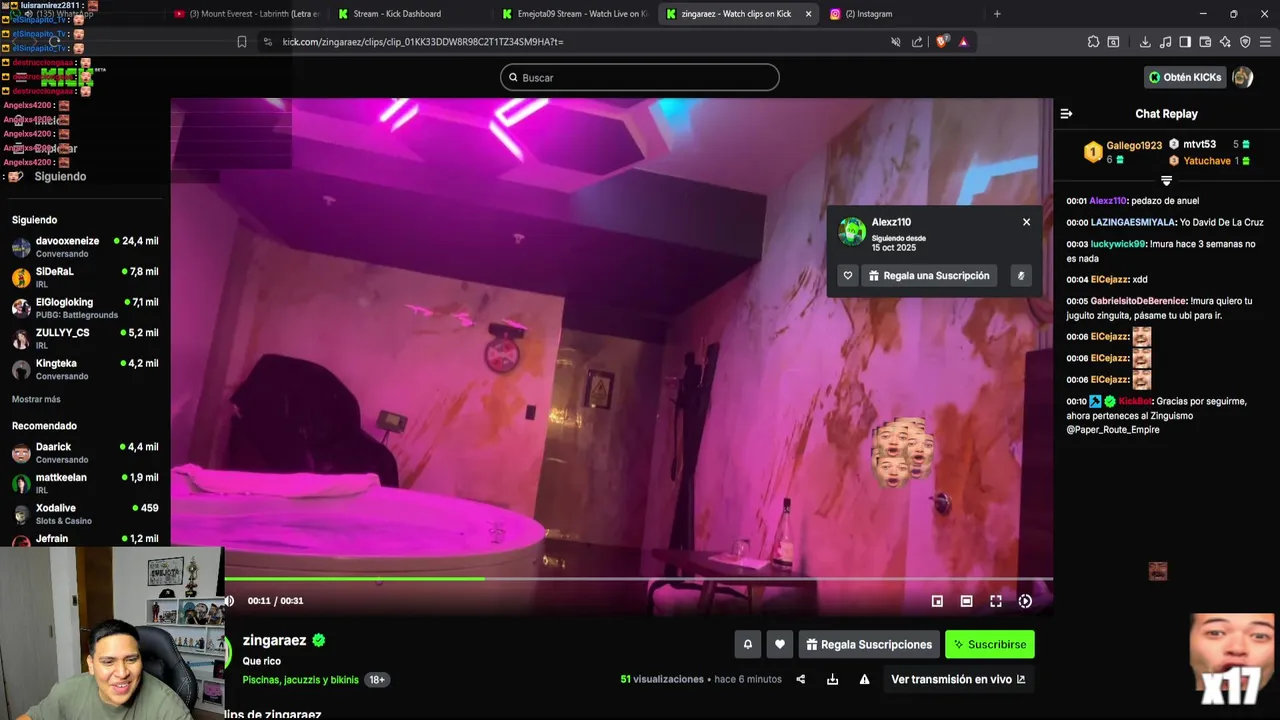Viewport: 1280px width, 720px height.
Task: Click LAZINGAESMIYALA username in chat
Action: 1132,222
